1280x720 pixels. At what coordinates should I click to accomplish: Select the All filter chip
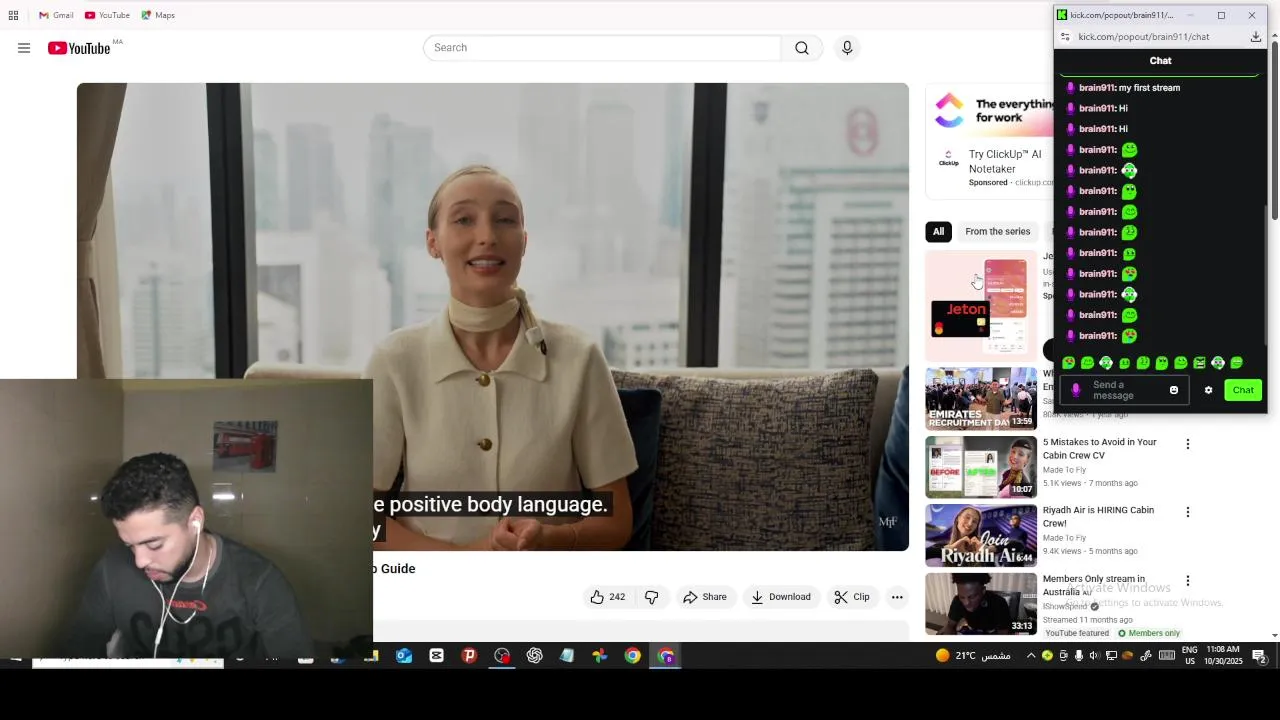938,232
